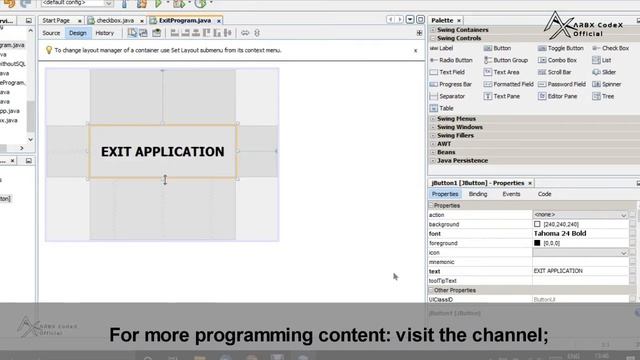Switch to the Source view
The image size is (640, 360).
click(x=51, y=33)
